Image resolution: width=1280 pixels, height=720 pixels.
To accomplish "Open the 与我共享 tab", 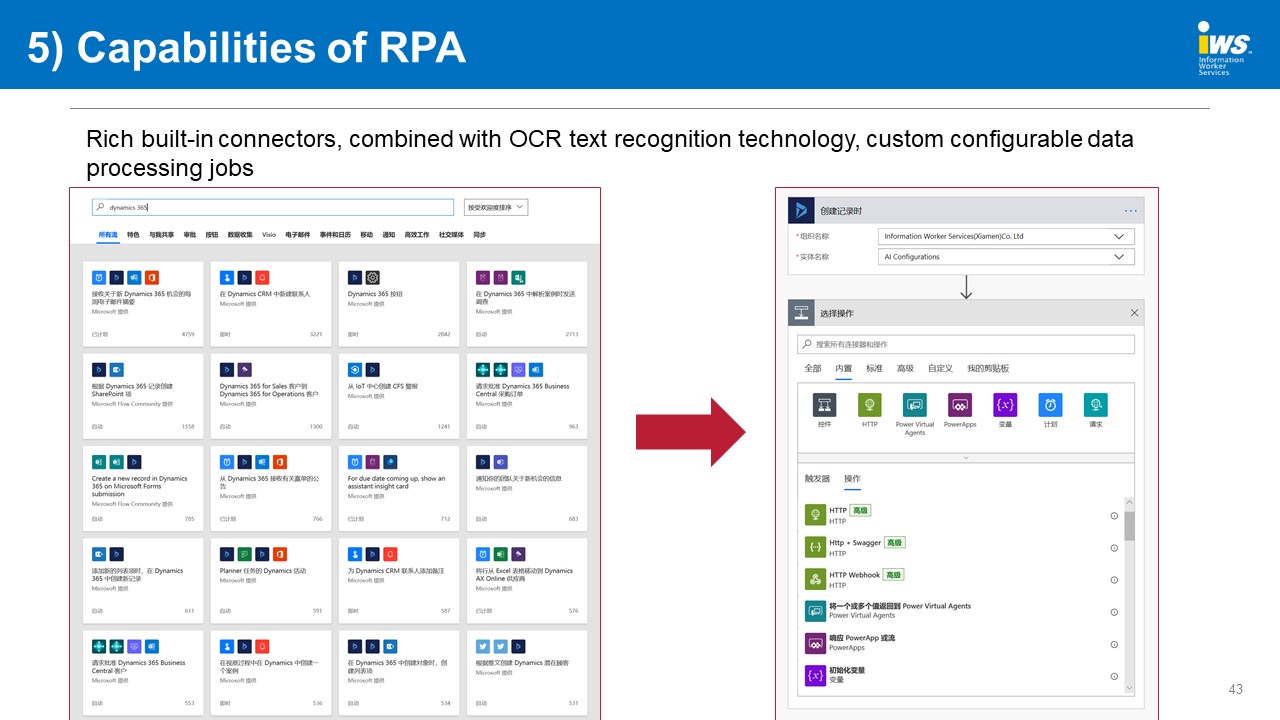I will click(162, 235).
